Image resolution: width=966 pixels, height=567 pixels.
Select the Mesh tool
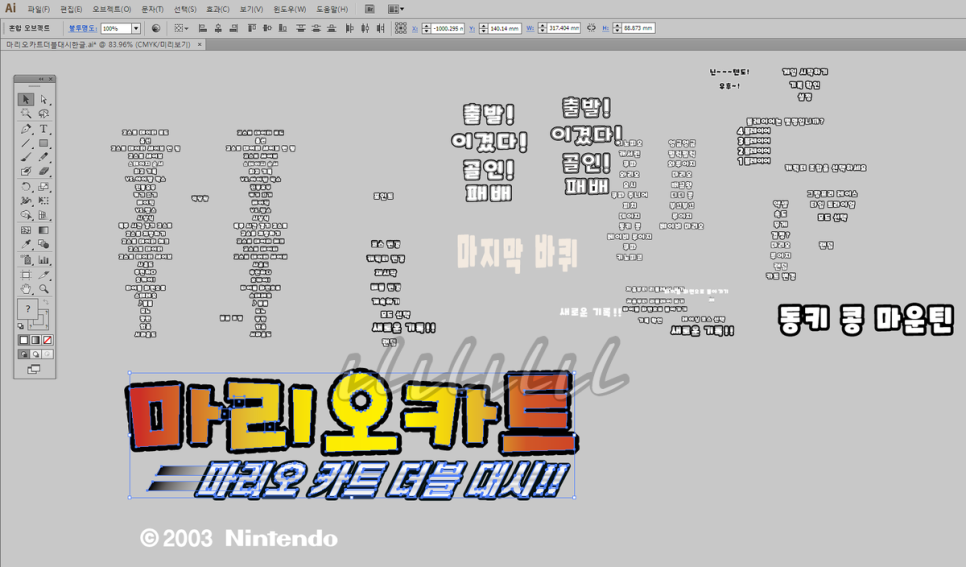pyautogui.click(x=26, y=230)
